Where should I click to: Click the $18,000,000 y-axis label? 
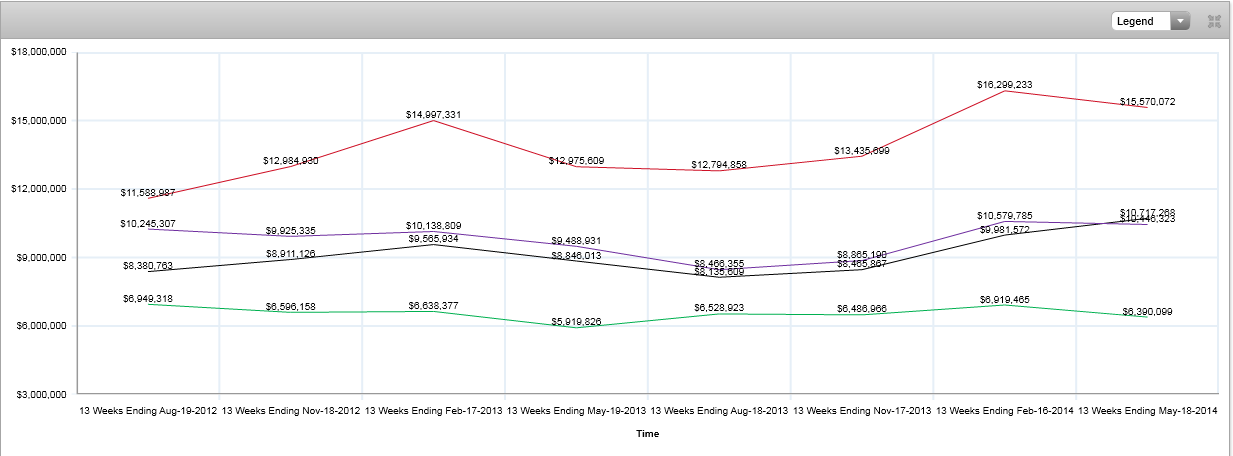click(x=38, y=52)
